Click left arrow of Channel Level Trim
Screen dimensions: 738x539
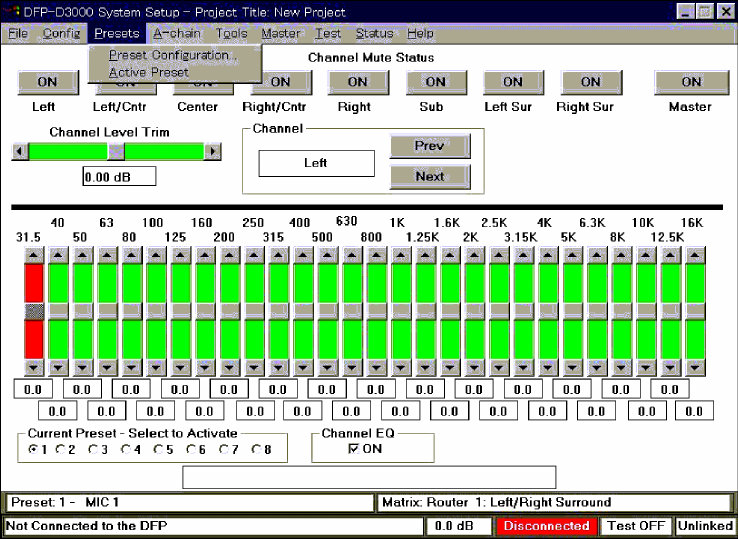point(19,152)
